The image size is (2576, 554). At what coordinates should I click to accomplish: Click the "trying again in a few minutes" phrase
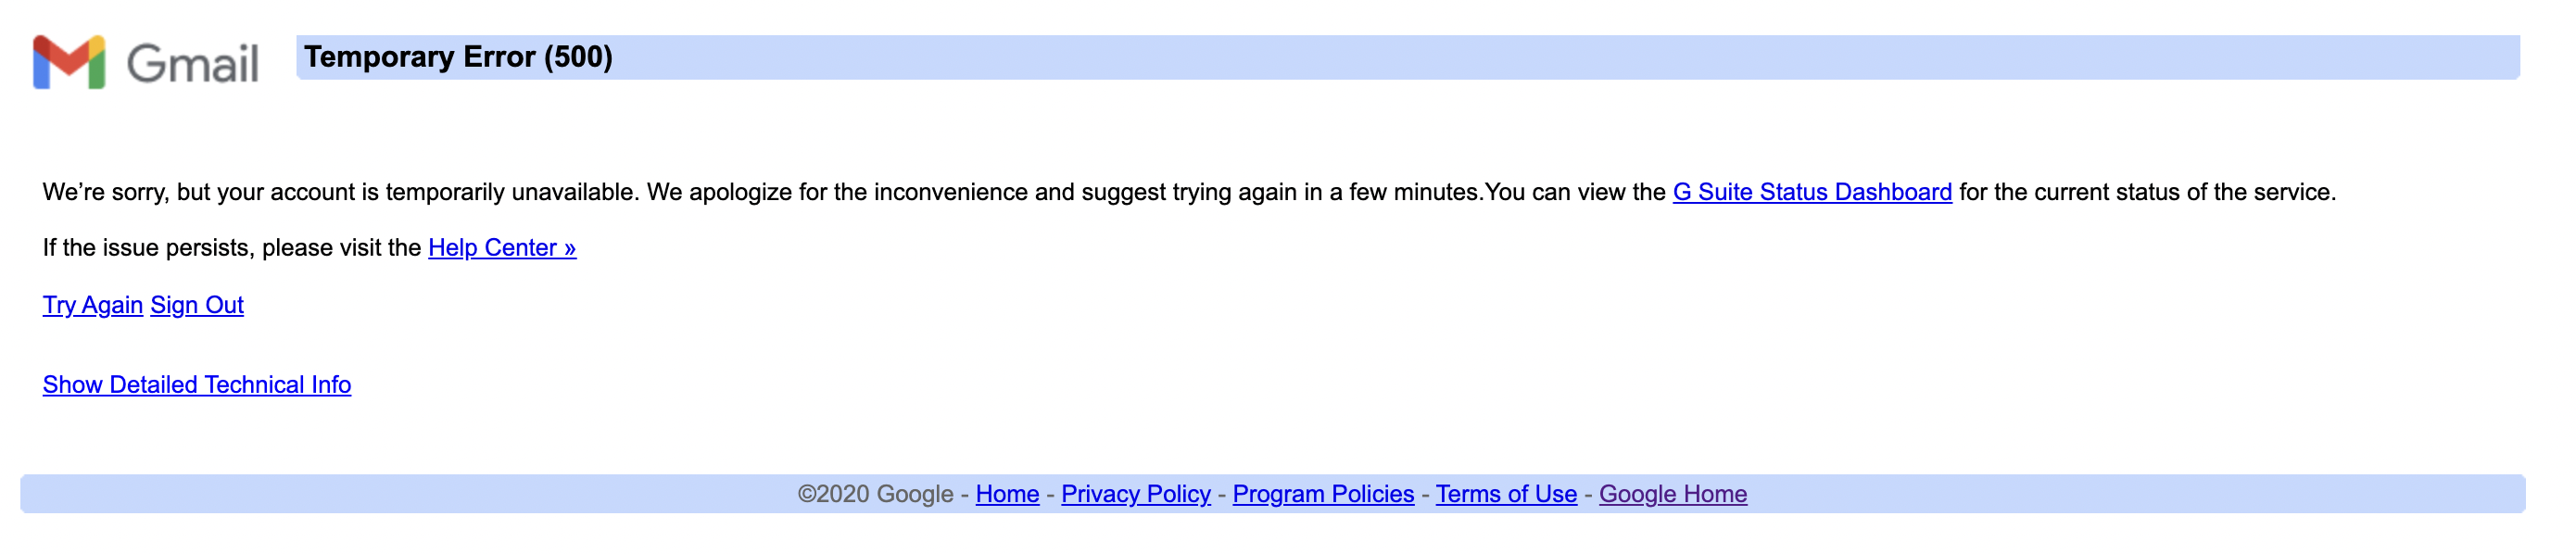1328,192
